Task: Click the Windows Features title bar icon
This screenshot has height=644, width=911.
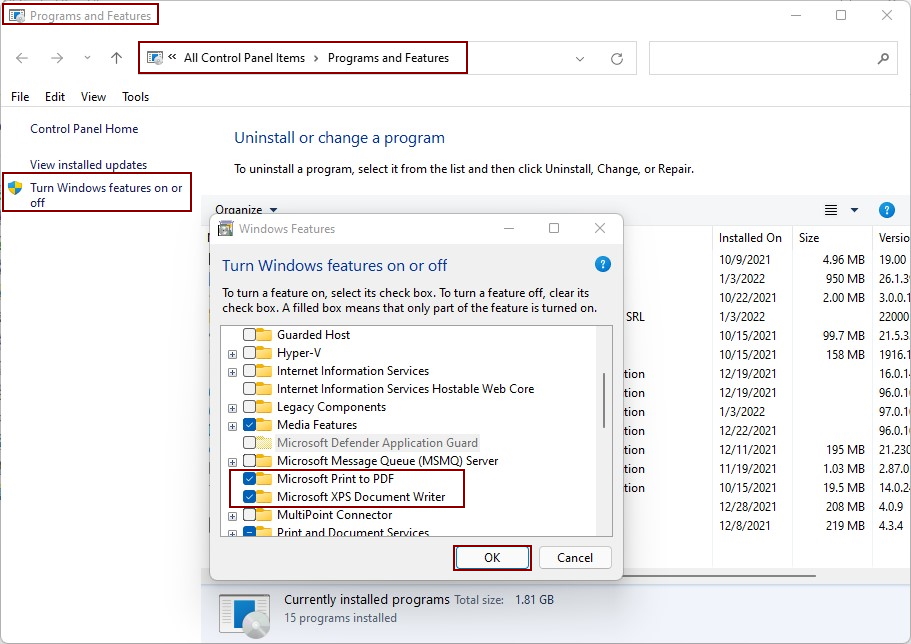Action: pyautogui.click(x=225, y=229)
